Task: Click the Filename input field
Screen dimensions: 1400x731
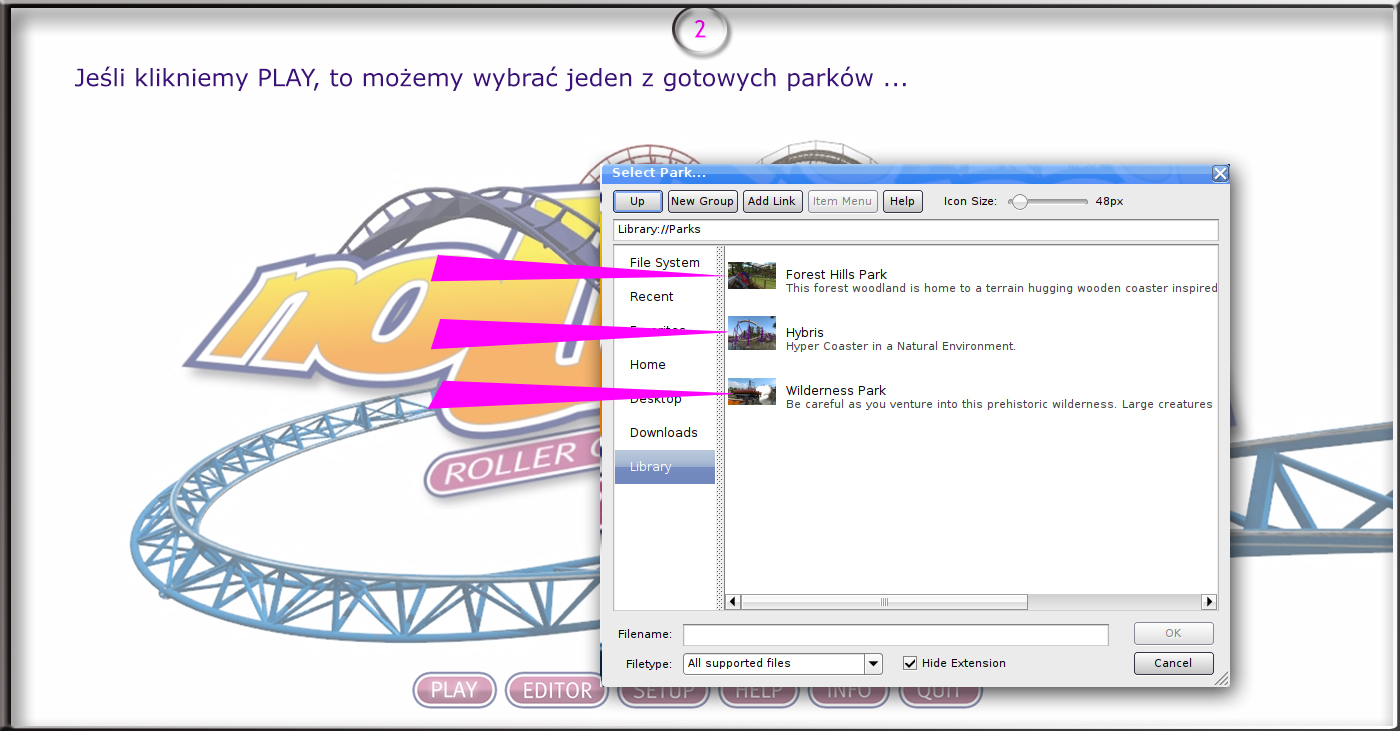Action: pyautogui.click(x=895, y=635)
